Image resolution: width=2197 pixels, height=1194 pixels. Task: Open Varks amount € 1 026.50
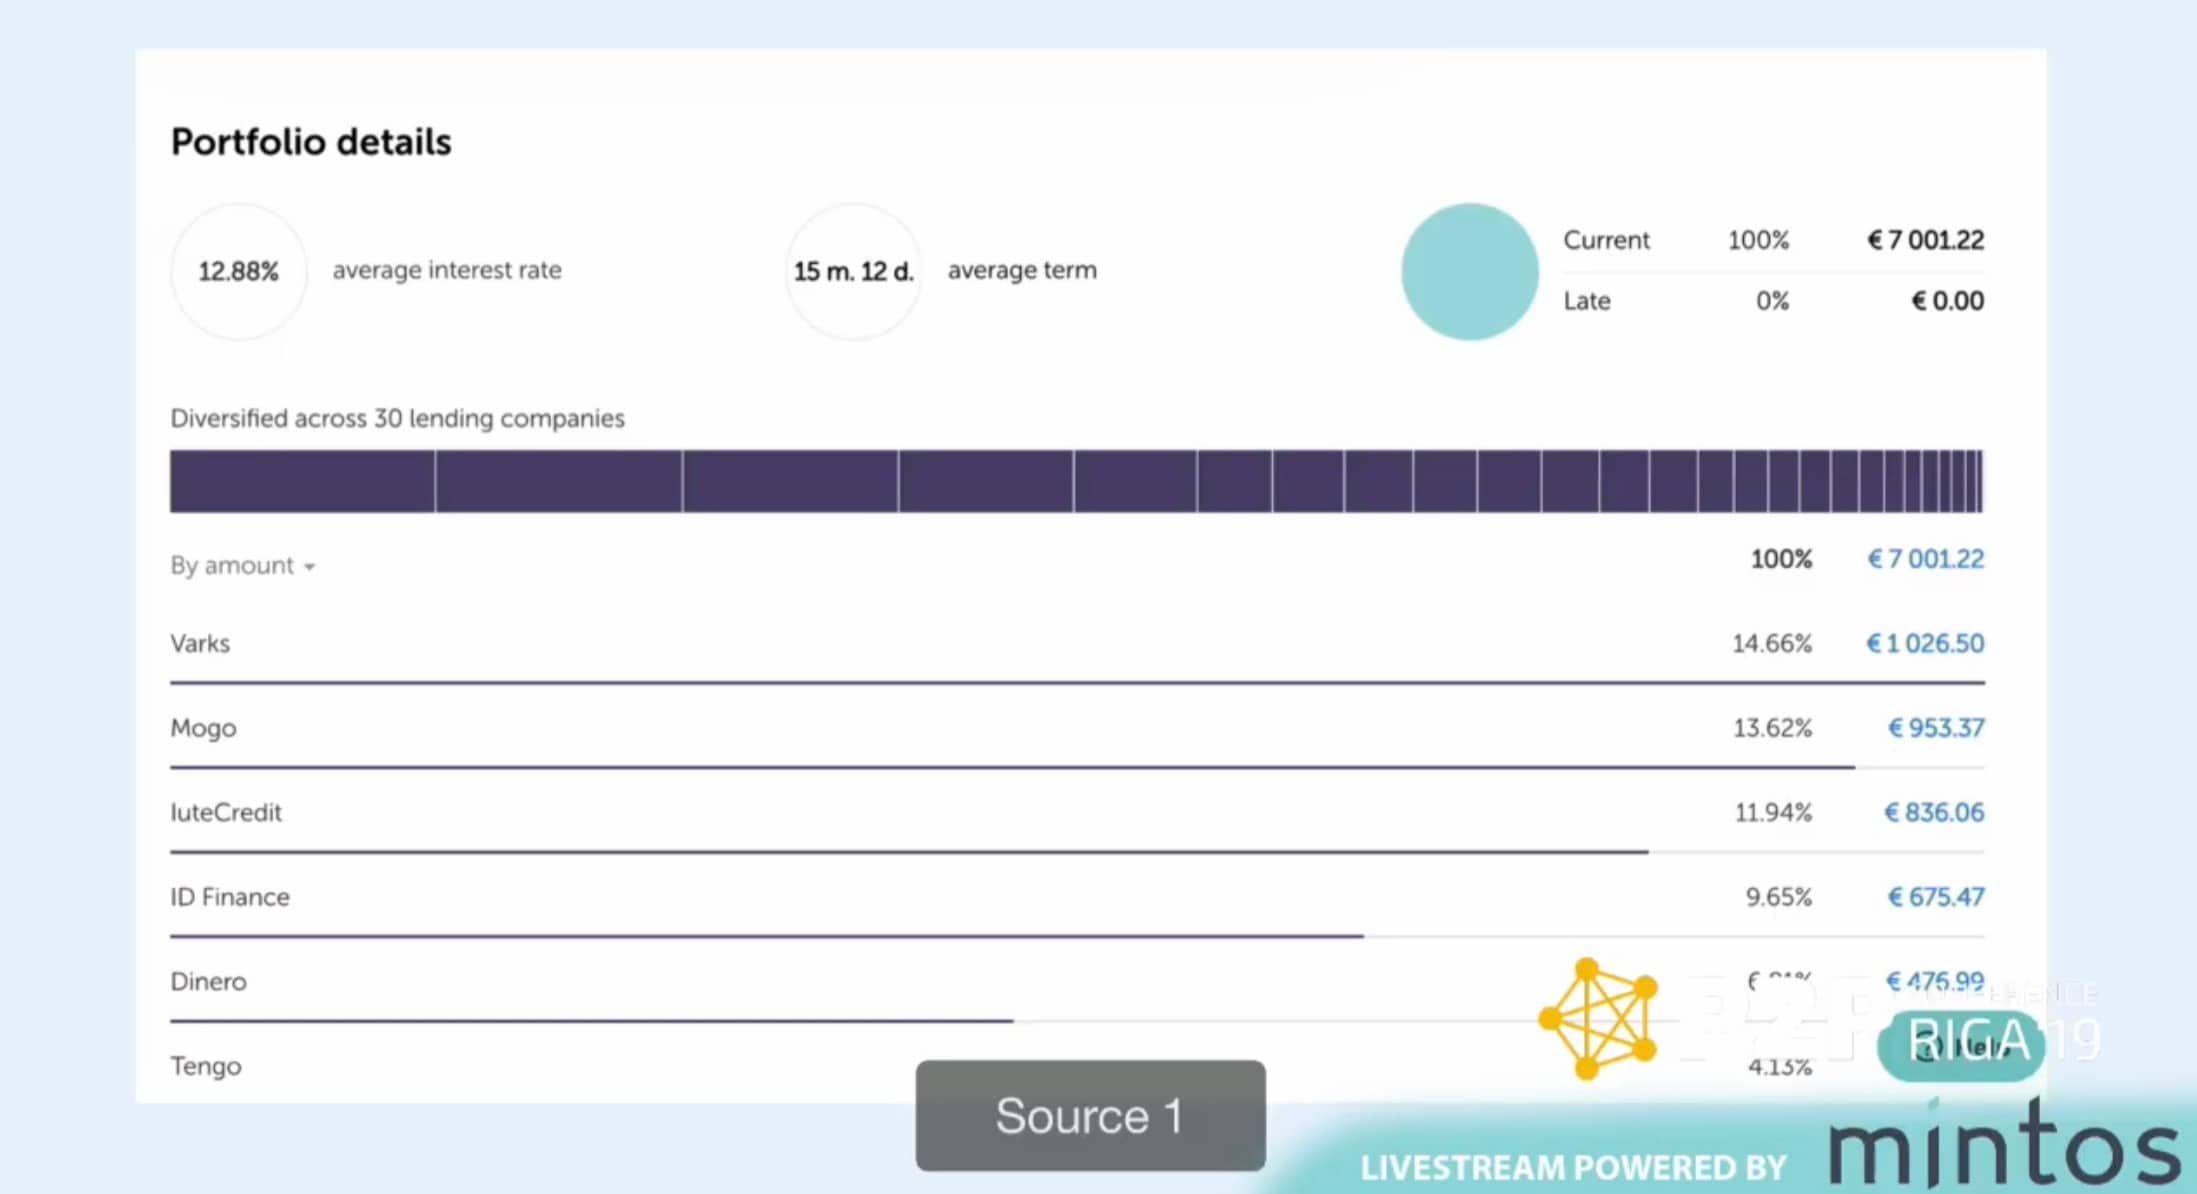(x=1925, y=643)
